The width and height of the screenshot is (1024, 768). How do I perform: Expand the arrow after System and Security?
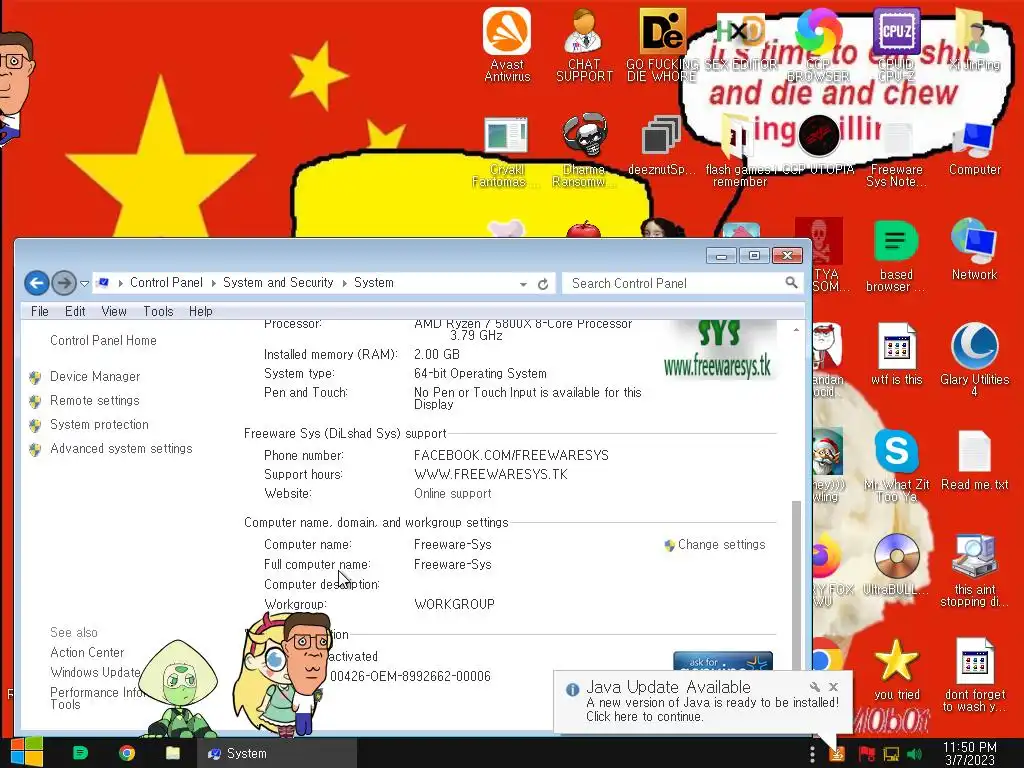tap(344, 283)
